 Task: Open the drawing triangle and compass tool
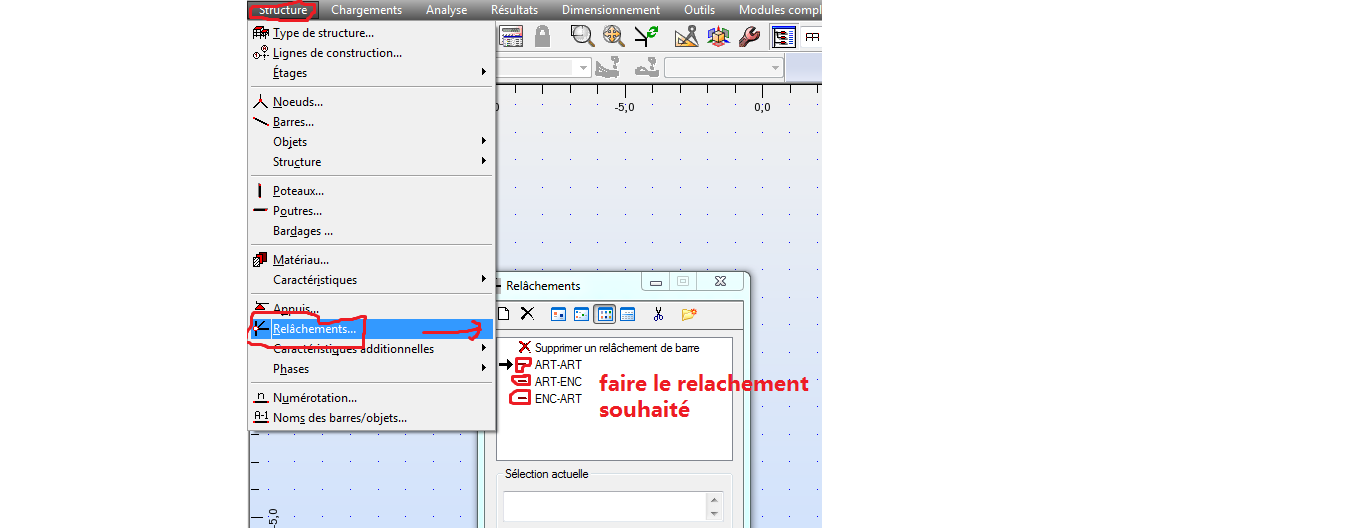[x=686, y=37]
